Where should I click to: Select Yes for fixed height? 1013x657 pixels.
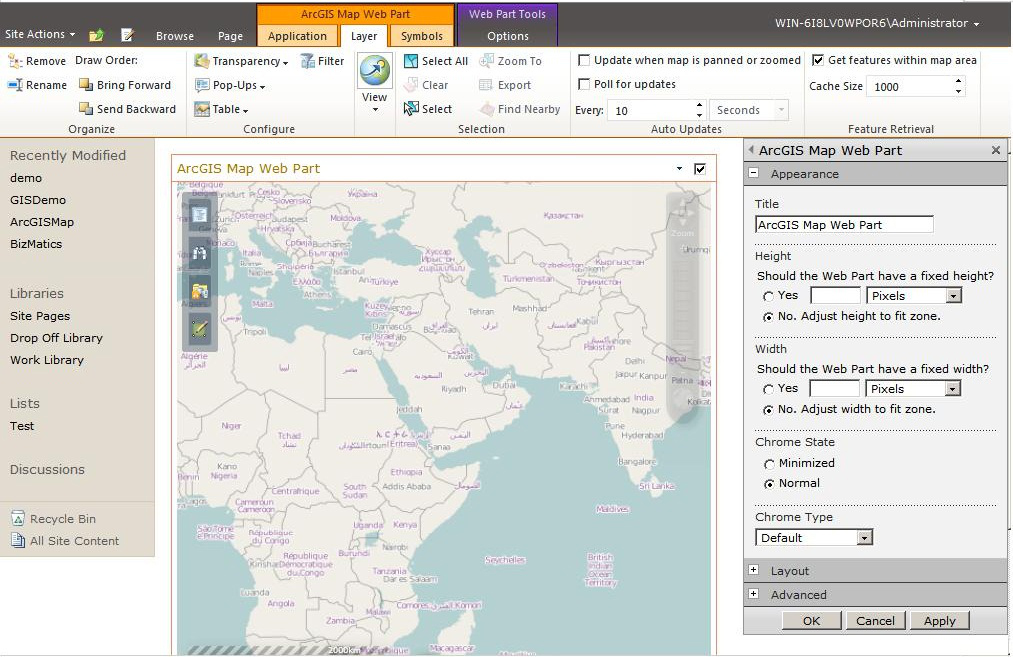pos(768,296)
